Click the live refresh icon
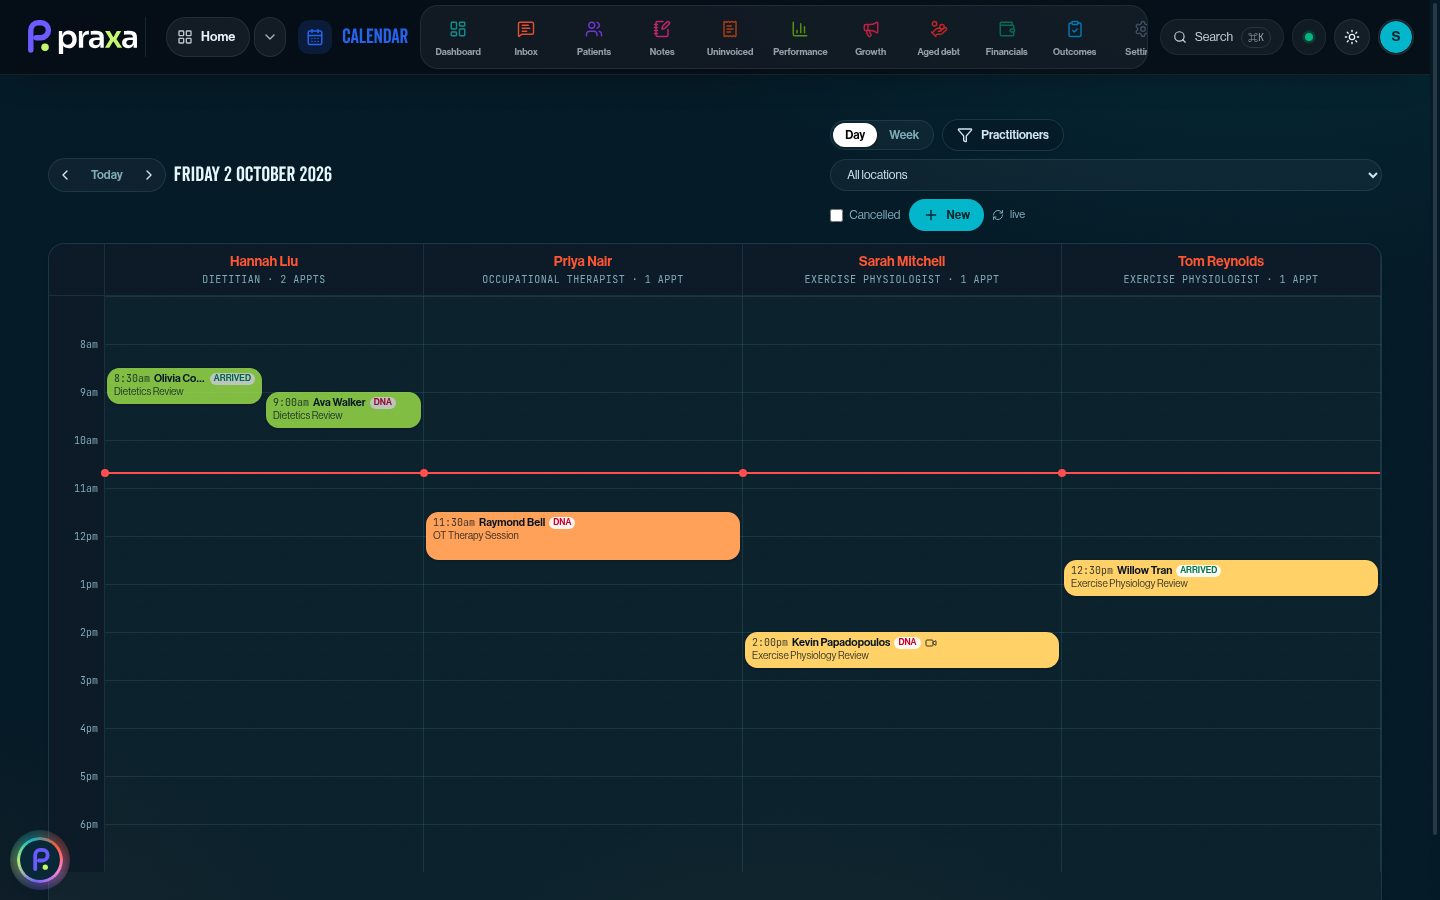Screen dimensions: 1440x900 pos(998,215)
